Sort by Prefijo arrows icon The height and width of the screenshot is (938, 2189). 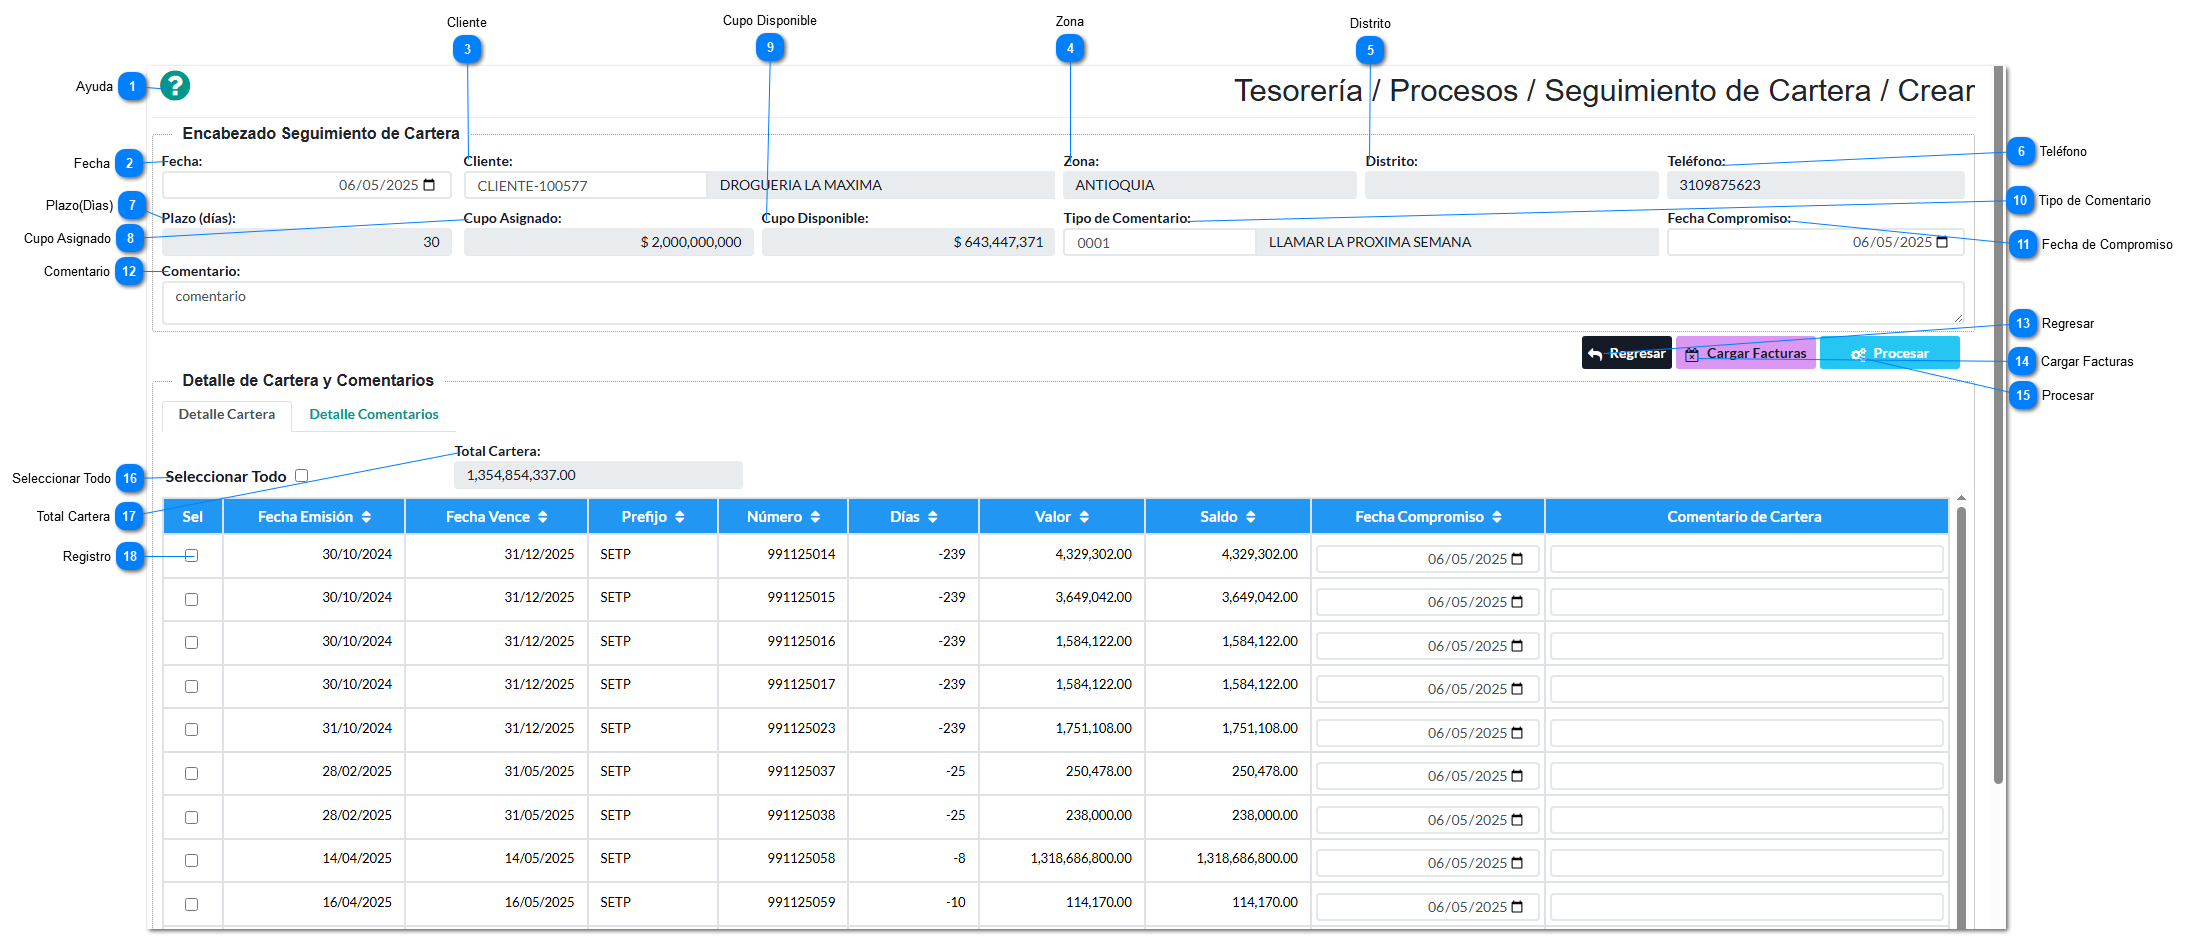point(680,517)
